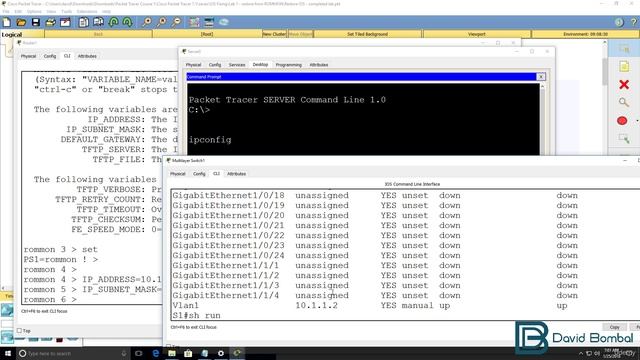Image resolution: width=640 pixels, height=360 pixels.
Task: Select CLI tab in Router window
Action: coord(67,56)
